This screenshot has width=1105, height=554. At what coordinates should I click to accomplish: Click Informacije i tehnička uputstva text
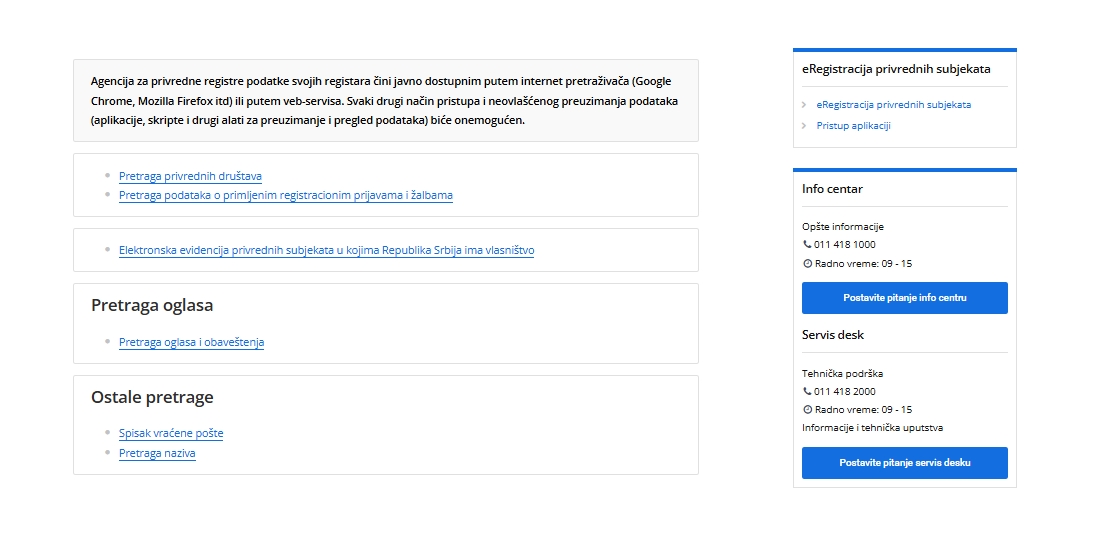pos(872,428)
